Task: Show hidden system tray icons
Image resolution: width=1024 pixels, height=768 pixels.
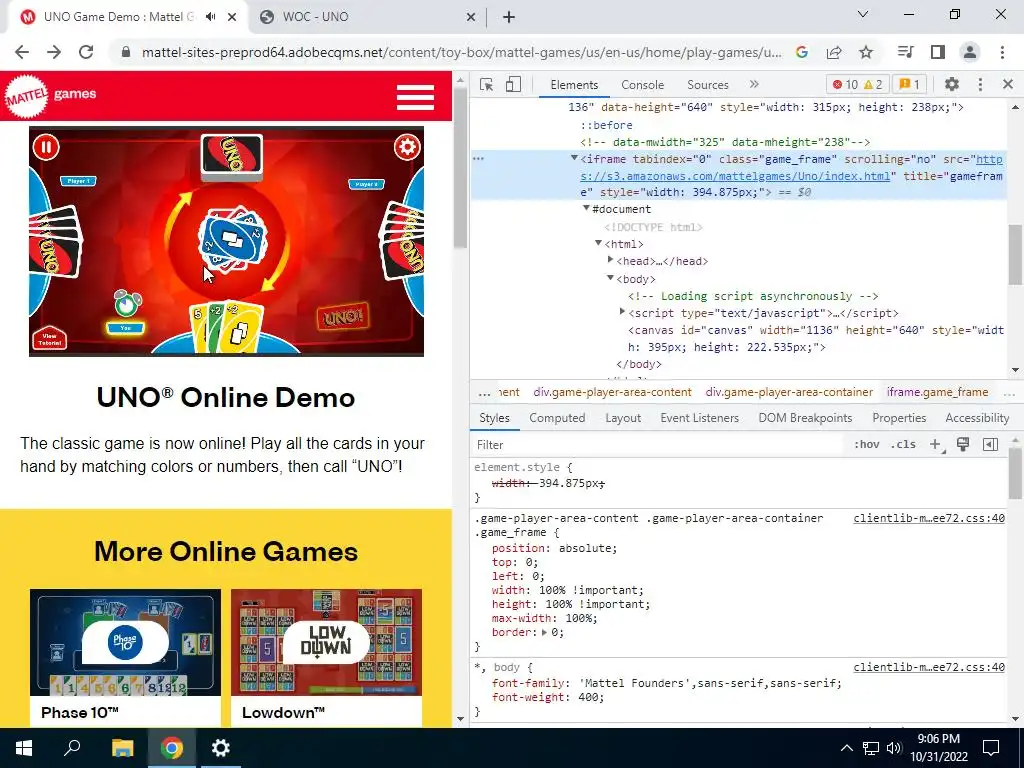Action: click(x=846, y=748)
